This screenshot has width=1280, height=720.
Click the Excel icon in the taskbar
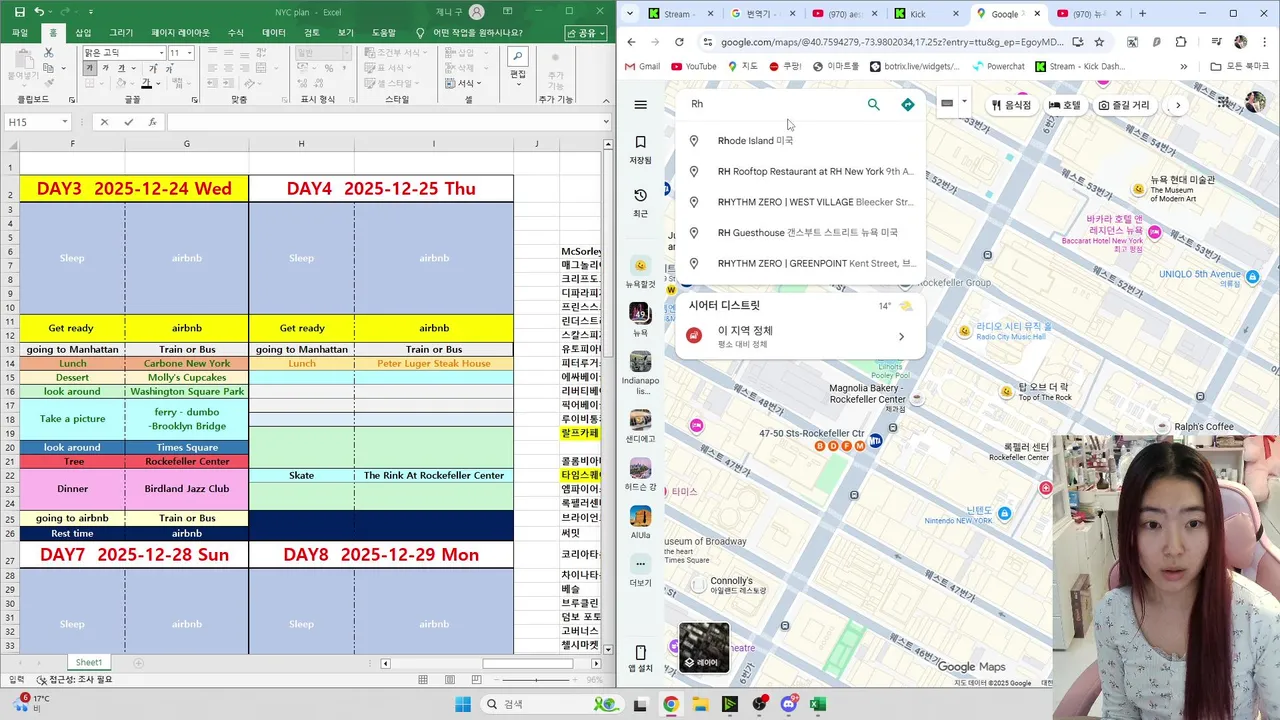[817, 704]
